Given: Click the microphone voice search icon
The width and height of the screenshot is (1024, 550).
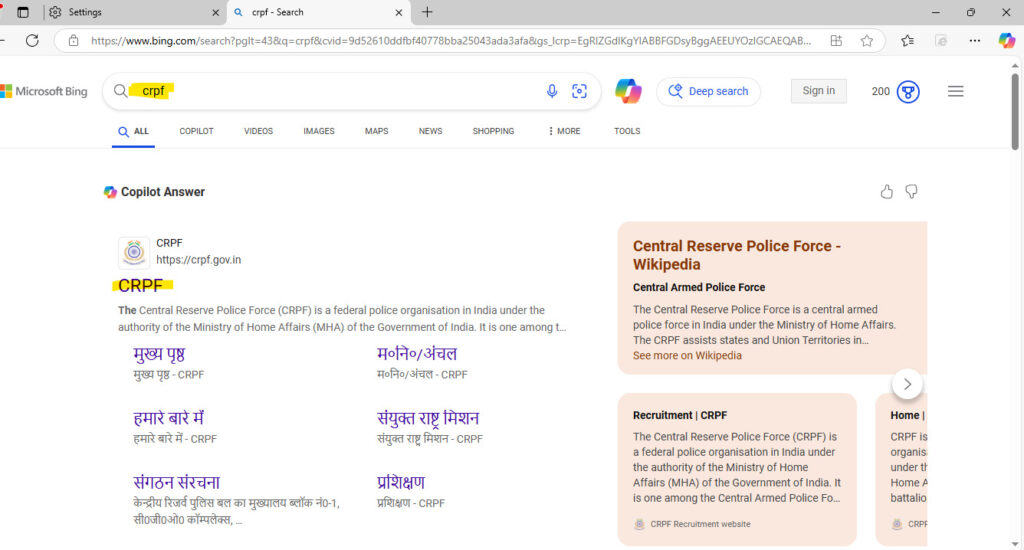Looking at the screenshot, I should coord(551,91).
